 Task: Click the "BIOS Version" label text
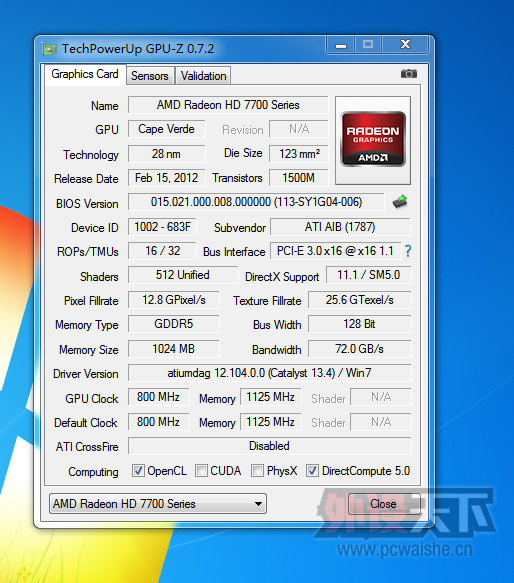87,204
